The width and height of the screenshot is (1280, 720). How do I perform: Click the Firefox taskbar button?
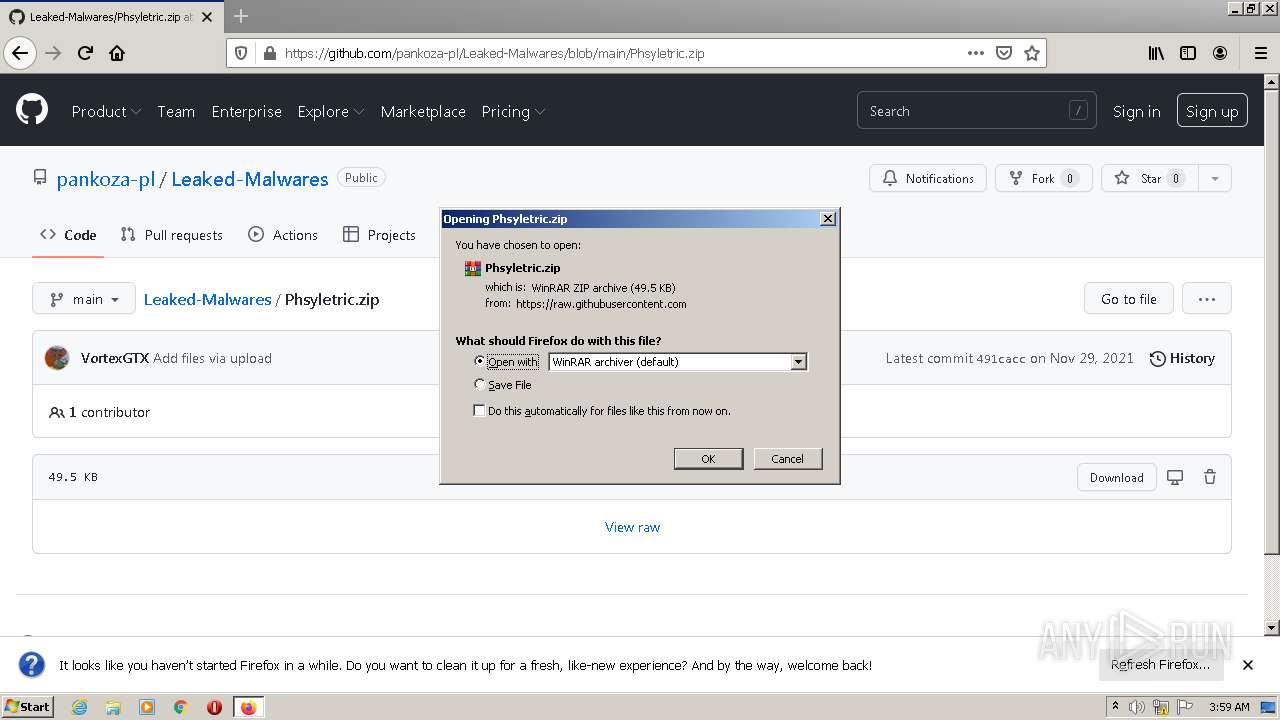tap(249, 707)
